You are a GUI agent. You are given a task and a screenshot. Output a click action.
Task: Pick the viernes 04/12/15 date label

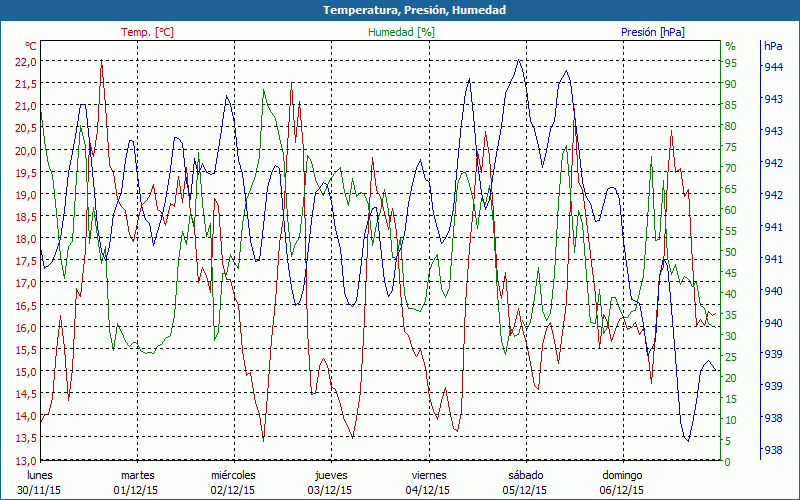pyautogui.click(x=428, y=482)
